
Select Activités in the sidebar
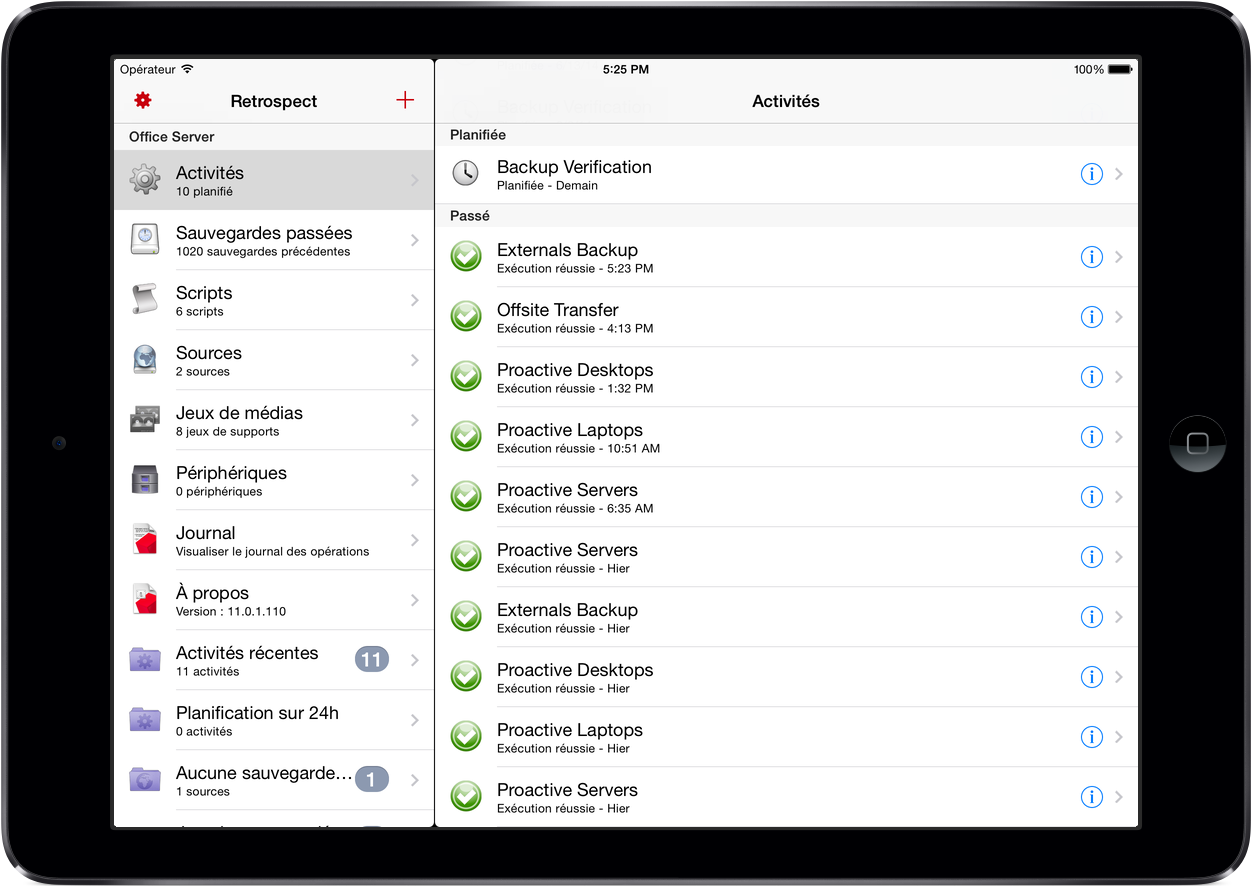tap(274, 180)
